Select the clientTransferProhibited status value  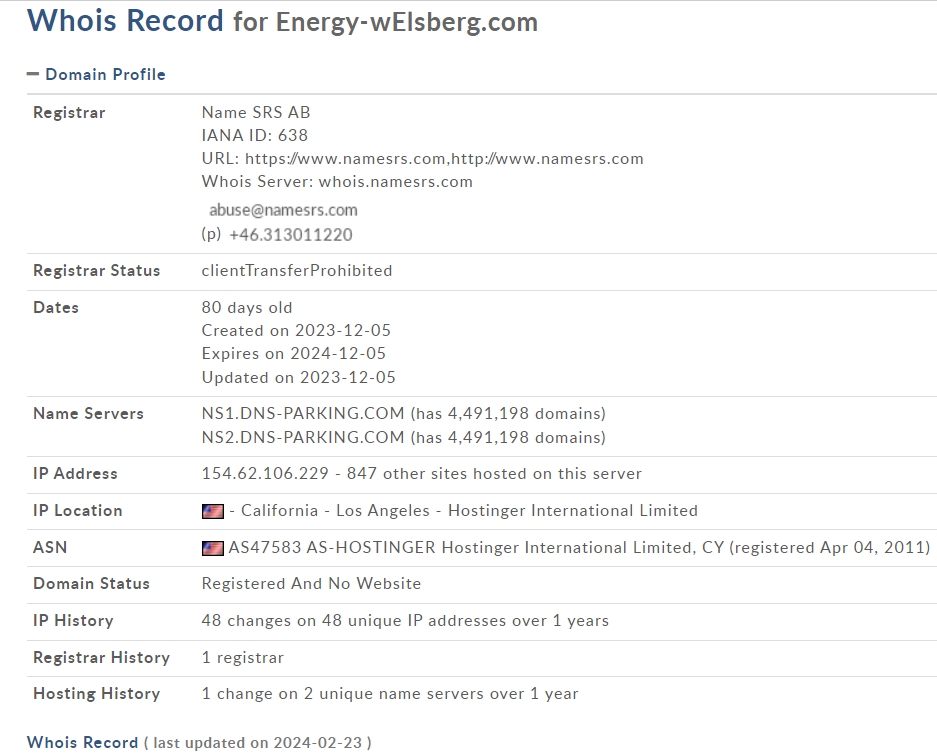pyautogui.click(x=297, y=271)
